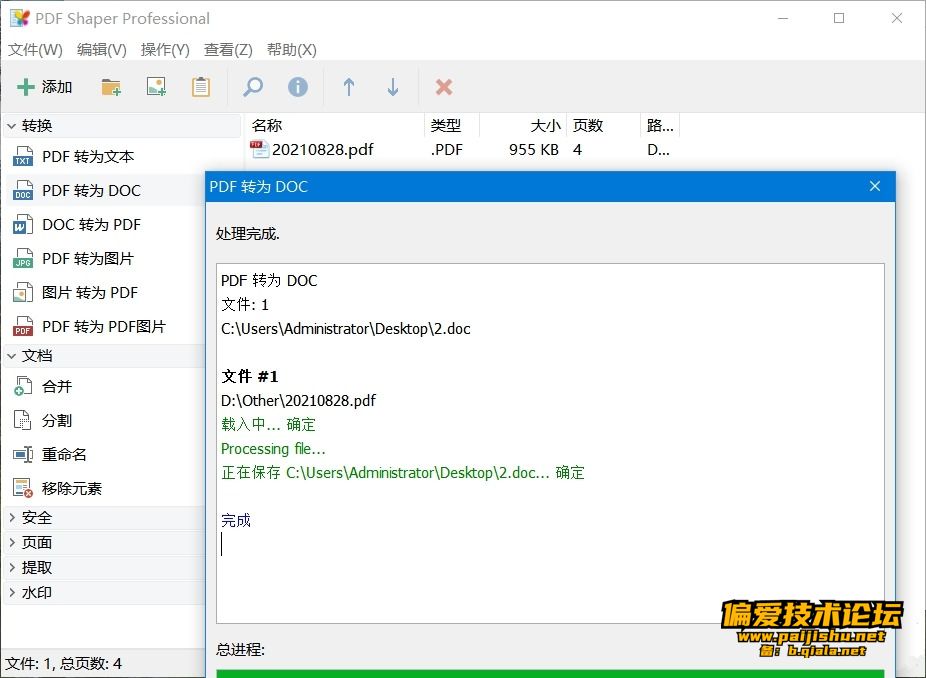Click the PDF icon beside PDF 转为 PDF图片
The width and height of the screenshot is (926, 678).
(23, 327)
